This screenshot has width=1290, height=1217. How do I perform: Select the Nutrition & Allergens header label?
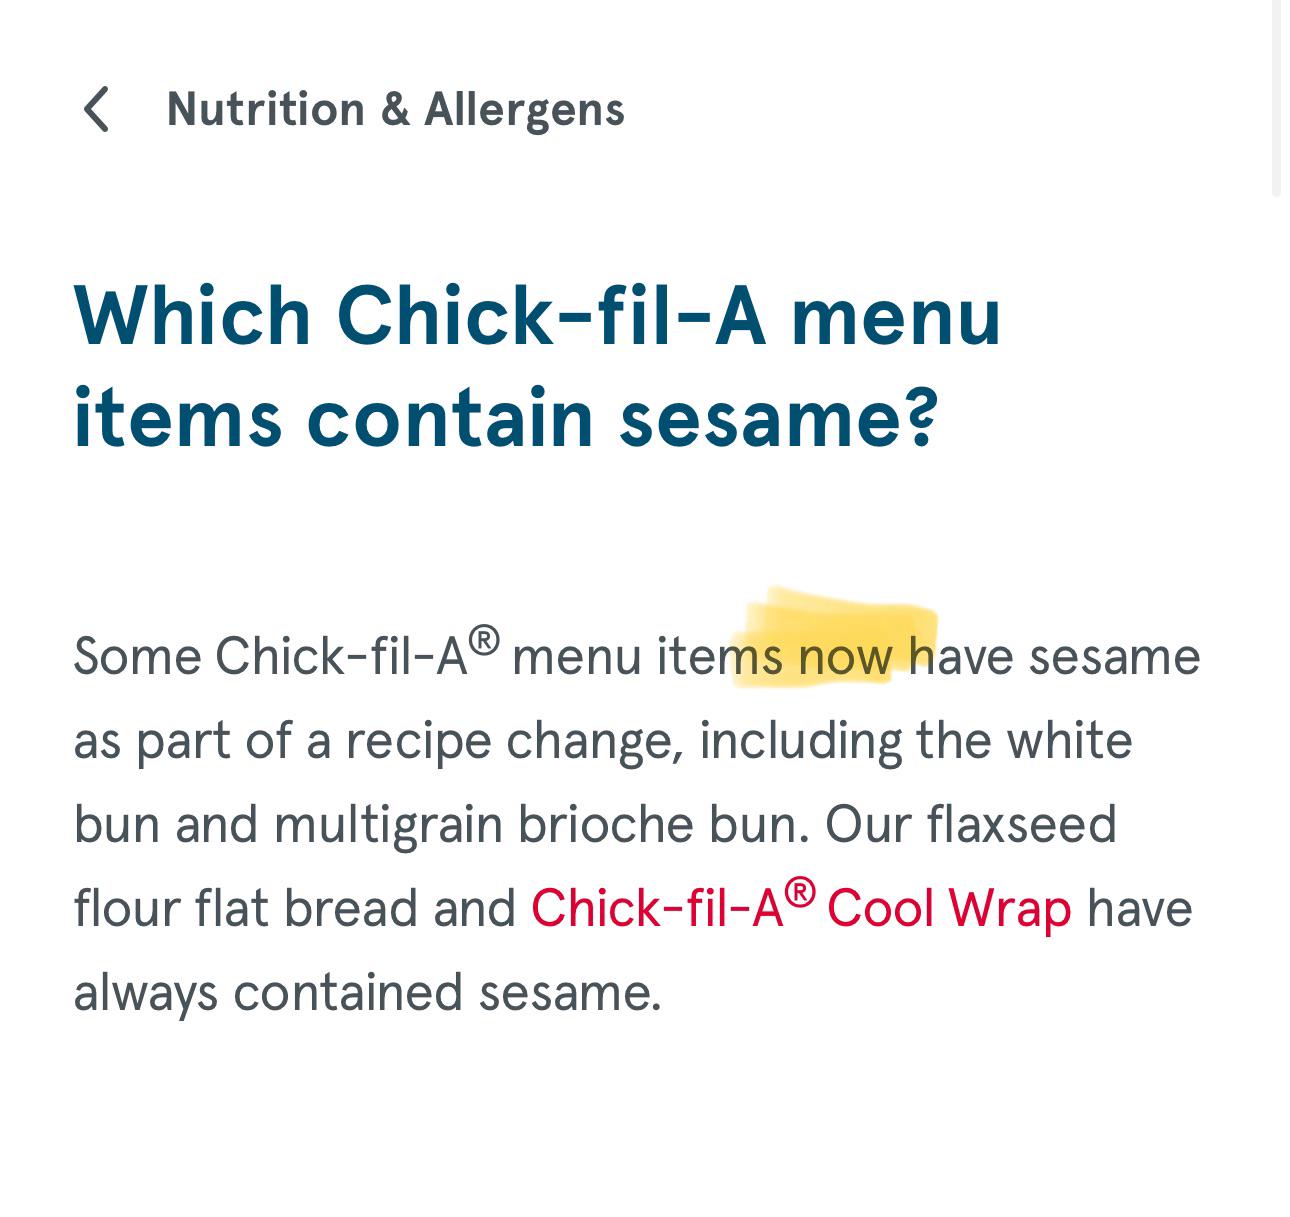(x=395, y=110)
